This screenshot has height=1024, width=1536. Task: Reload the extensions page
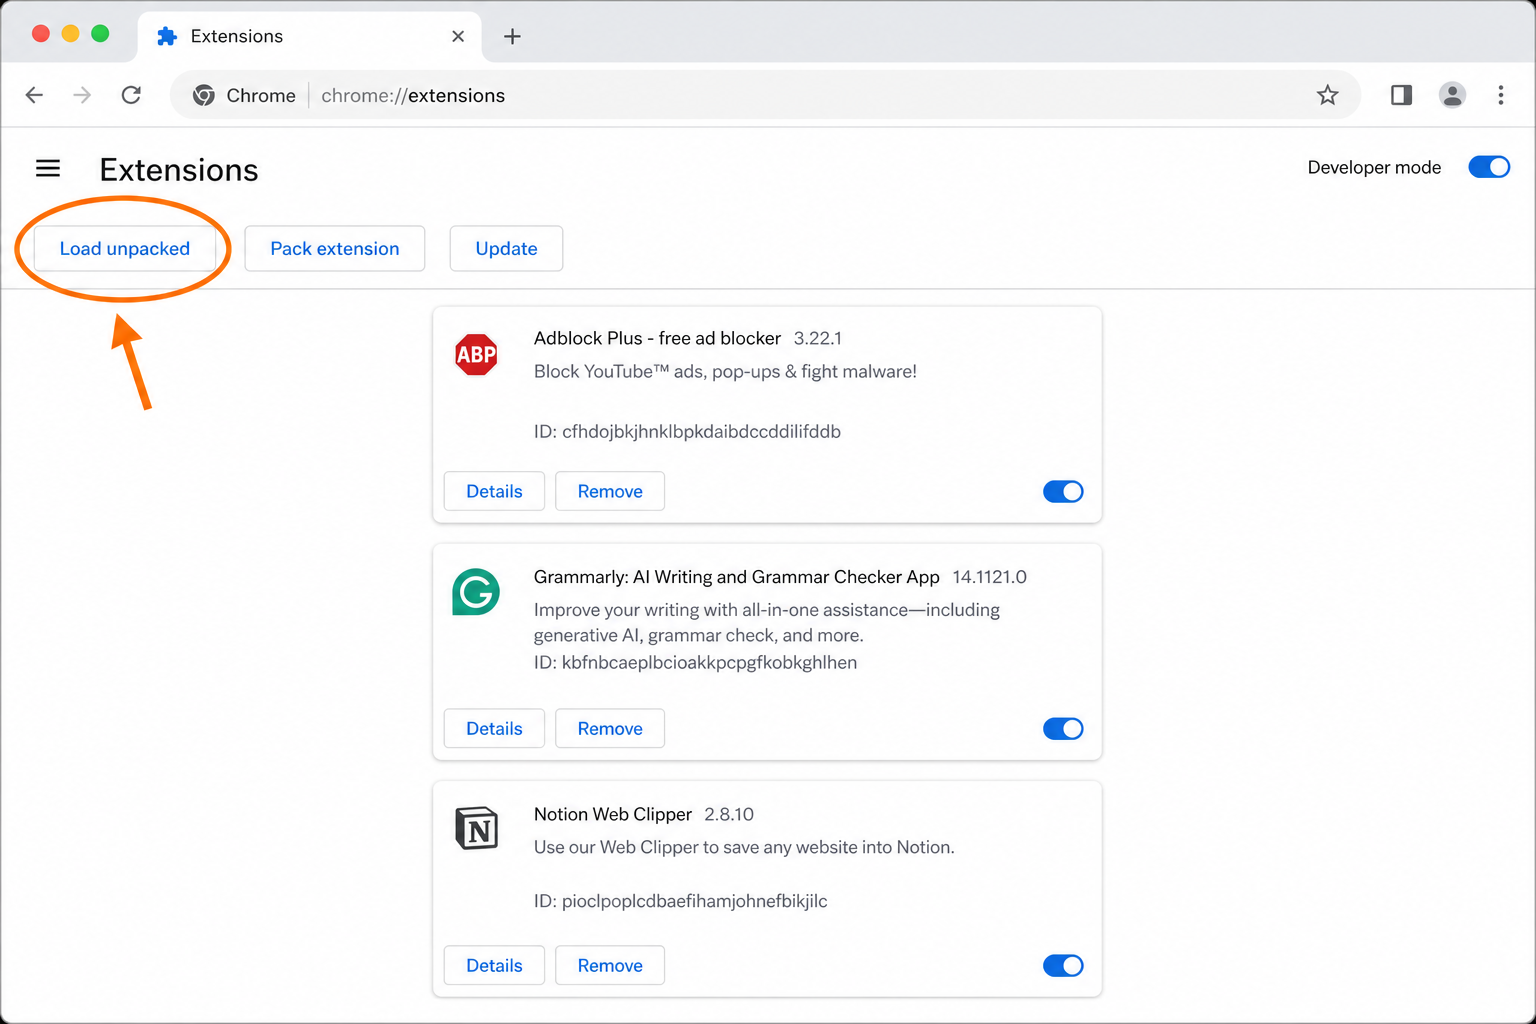(x=131, y=95)
